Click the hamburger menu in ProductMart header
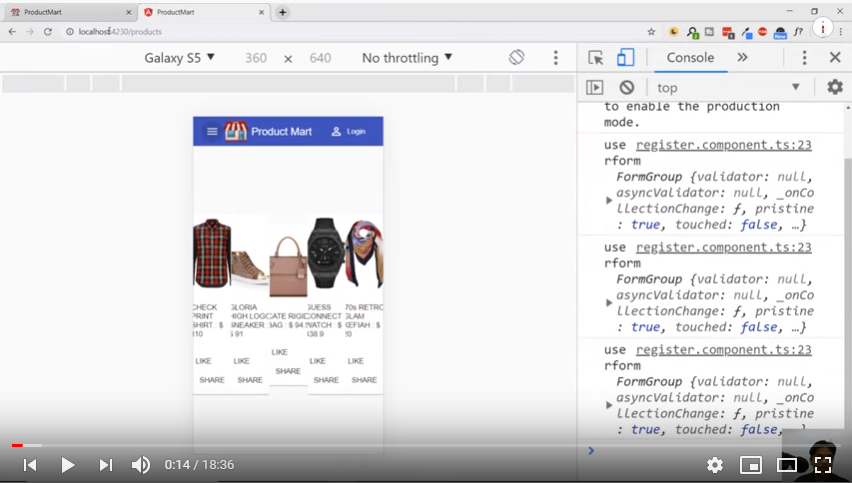The image size is (852, 483). pyautogui.click(x=212, y=131)
